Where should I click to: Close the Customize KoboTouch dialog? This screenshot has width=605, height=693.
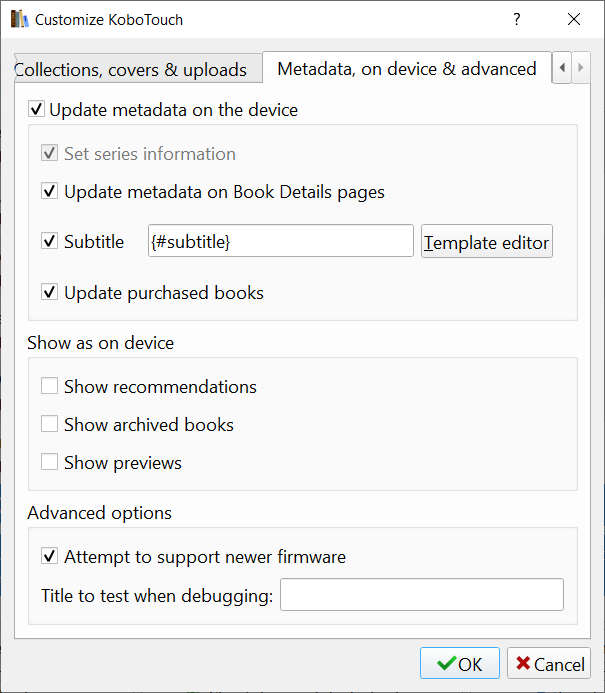point(574,19)
